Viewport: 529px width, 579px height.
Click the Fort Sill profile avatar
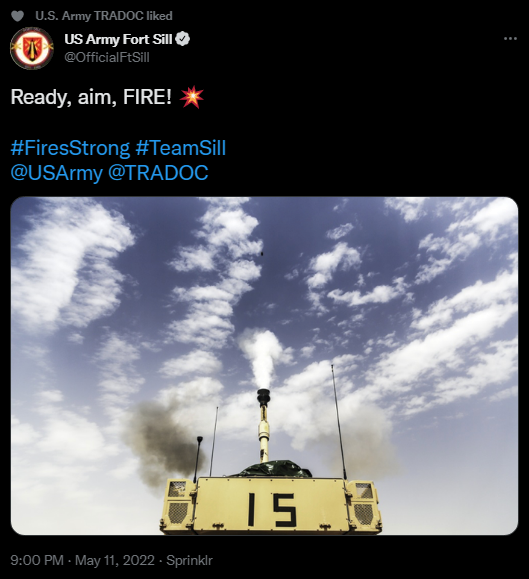(32, 48)
